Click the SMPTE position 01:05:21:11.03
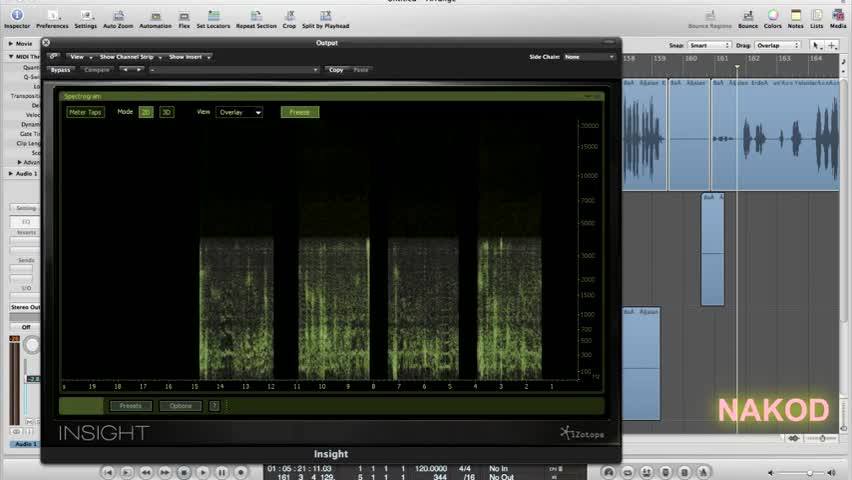The width and height of the screenshot is (852, 480). click(x=299, y=468)
